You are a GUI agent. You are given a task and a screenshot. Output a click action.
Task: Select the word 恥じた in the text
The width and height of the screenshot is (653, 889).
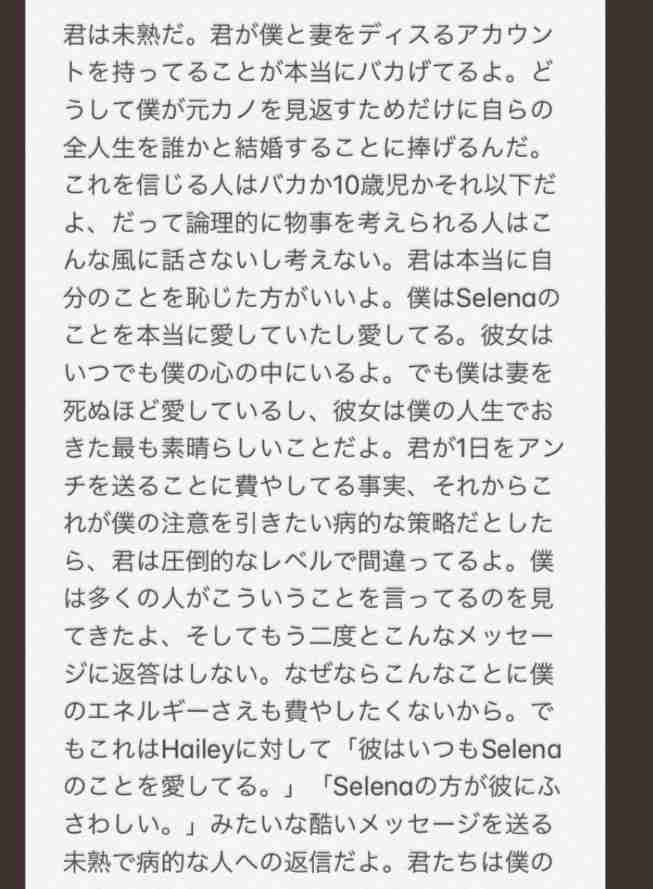[223, 298]
